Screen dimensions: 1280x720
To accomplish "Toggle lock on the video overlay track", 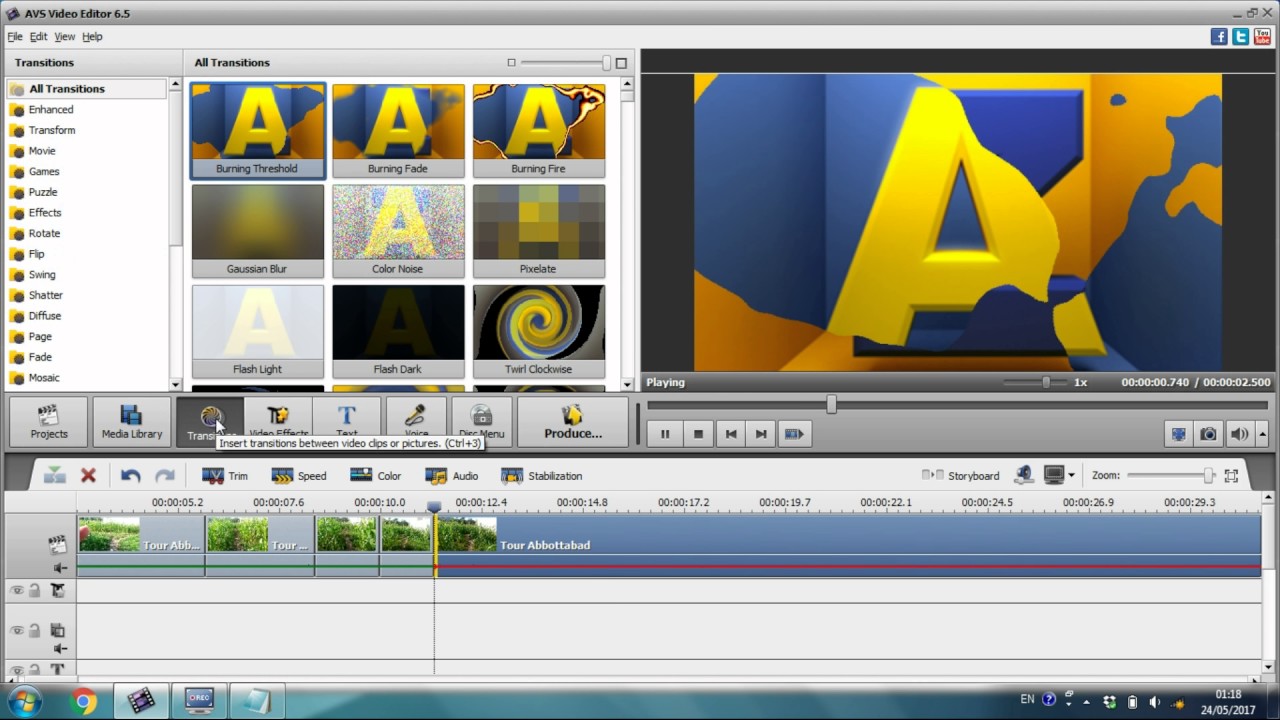I will [x=34, y=631].
